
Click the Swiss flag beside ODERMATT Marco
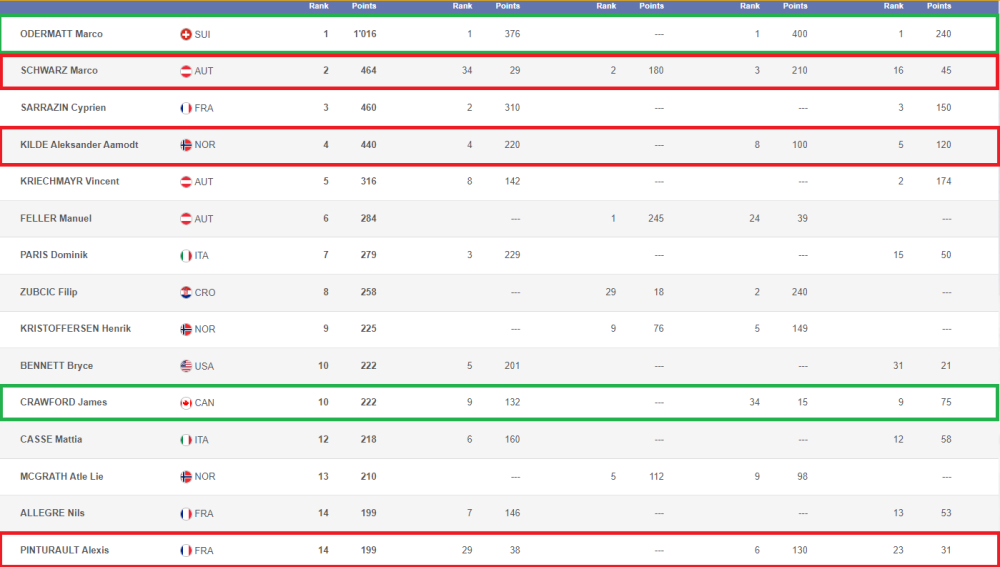(186, 34)
